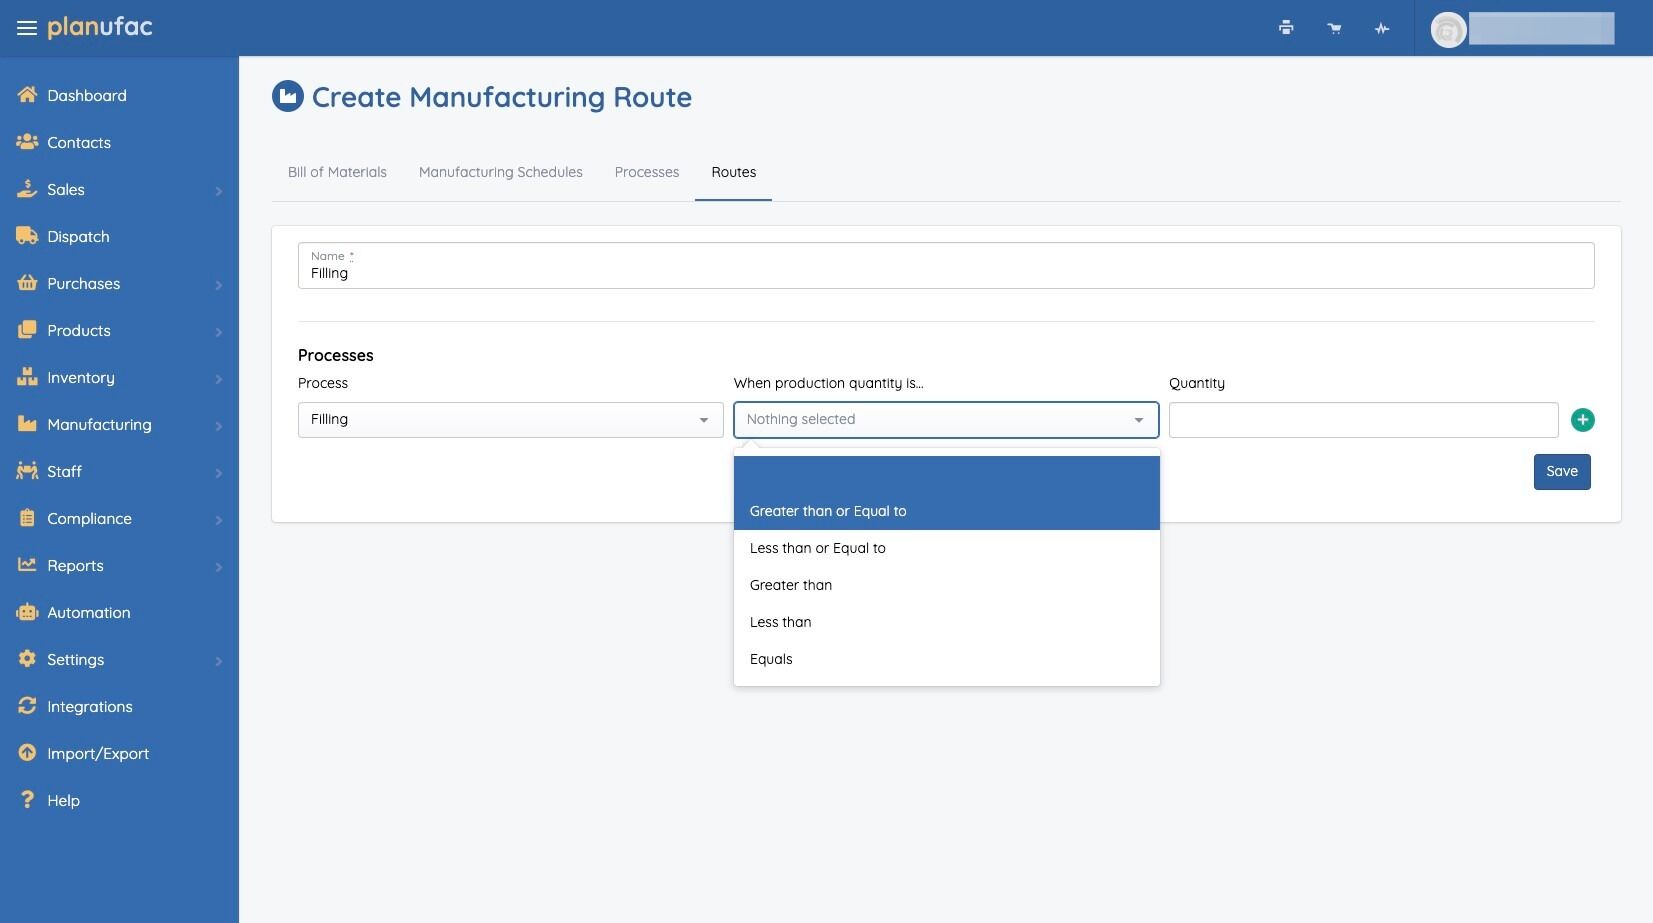Image resolution: width=1653 pixels, height=923 pixels.
Task: Open the user avatar profile
Action: click(x=1448, y=29)
